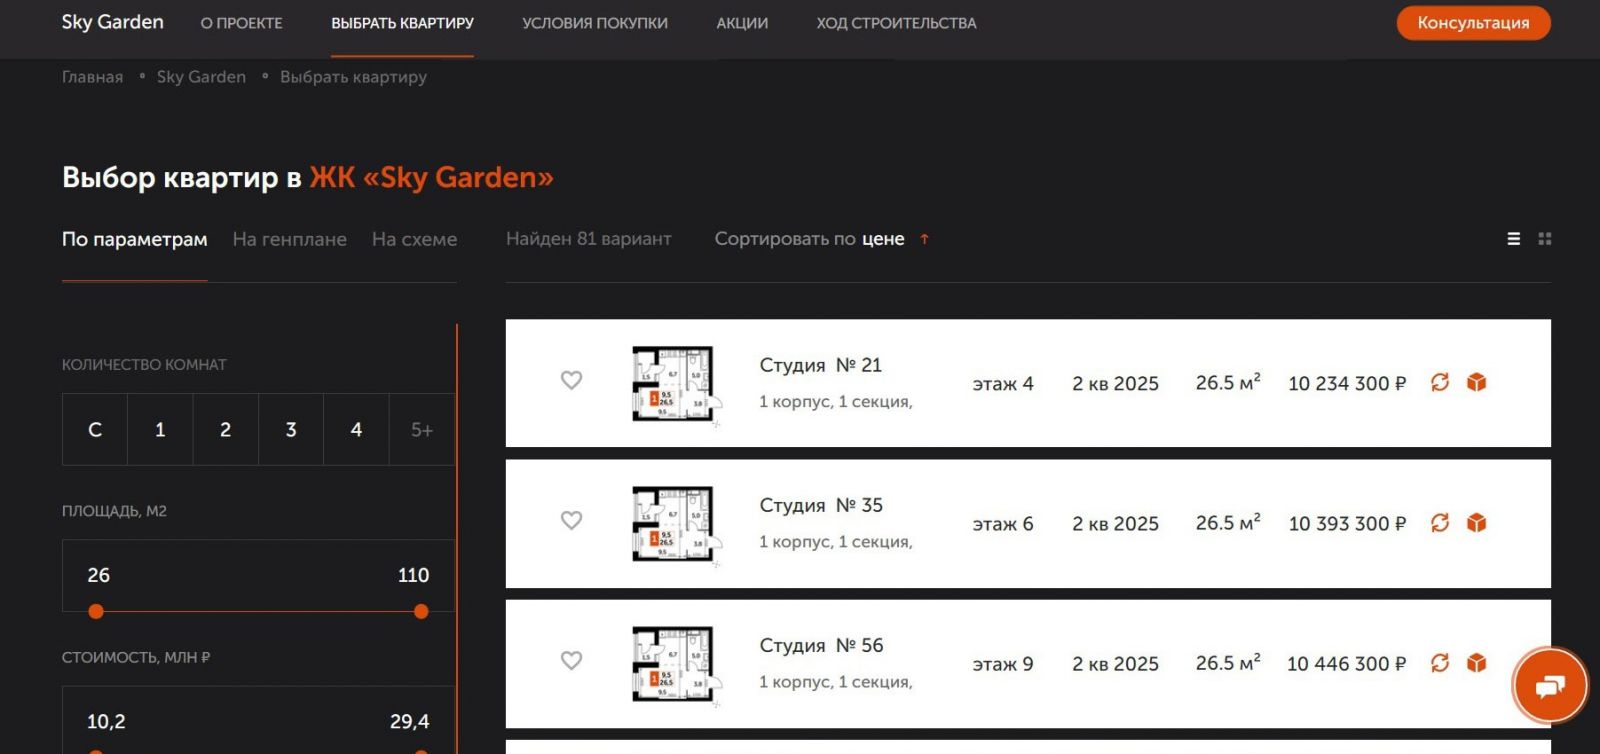Open О ПРОЕКТЕ menu item

click(x=242, y=23)
